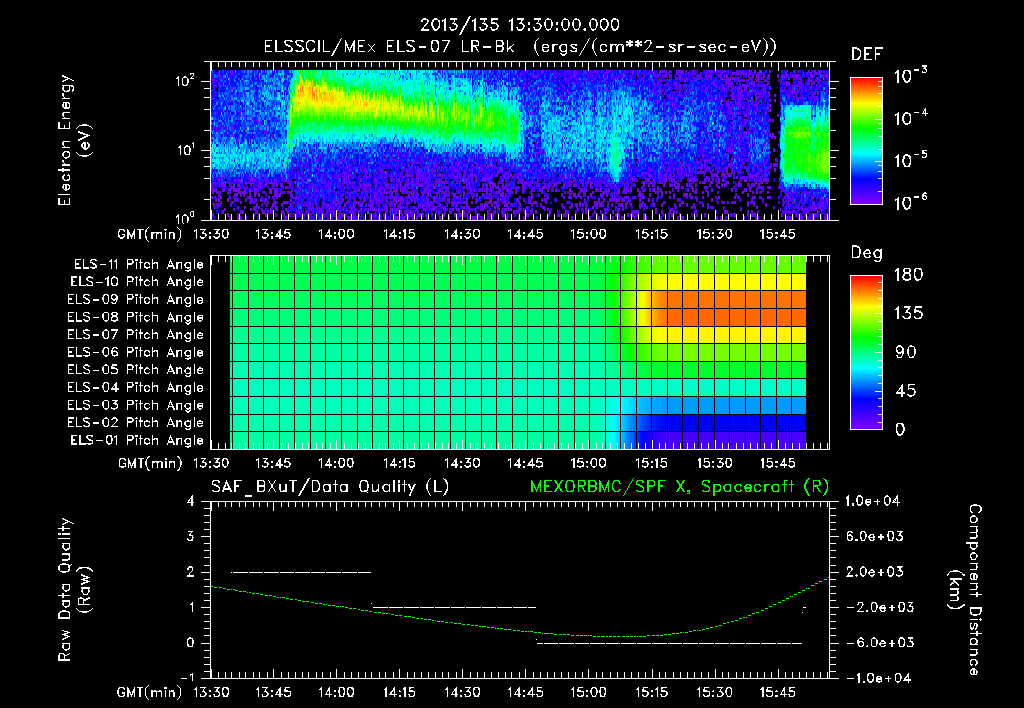The width and height of the screenshot is (1024, 708).
Task: Select the ELS-04 Pitch Angle label
Action: (136, 387)
